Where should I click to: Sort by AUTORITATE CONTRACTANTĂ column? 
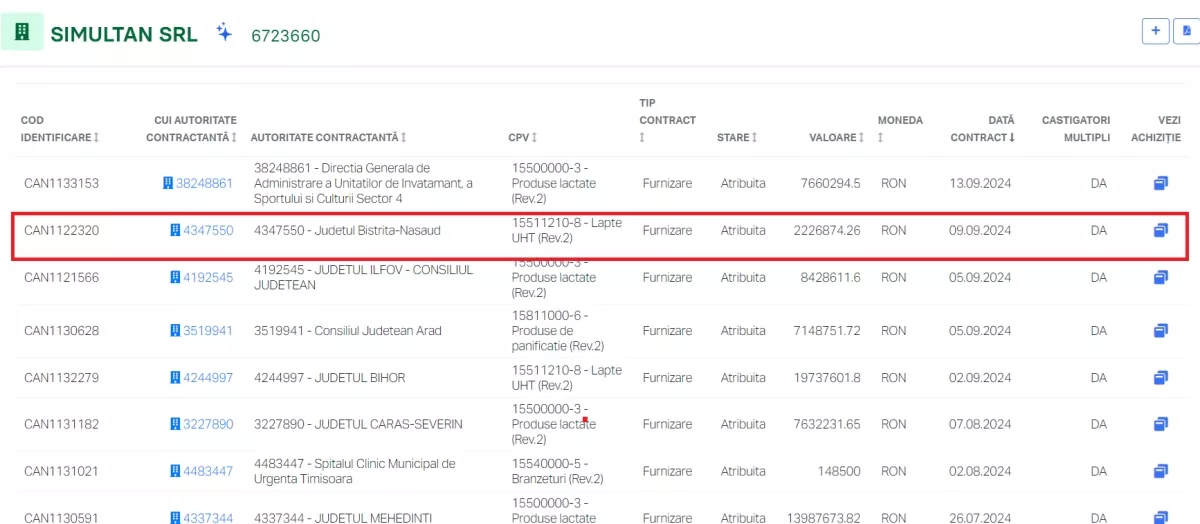pyautogui.click(x=328, y=137)
